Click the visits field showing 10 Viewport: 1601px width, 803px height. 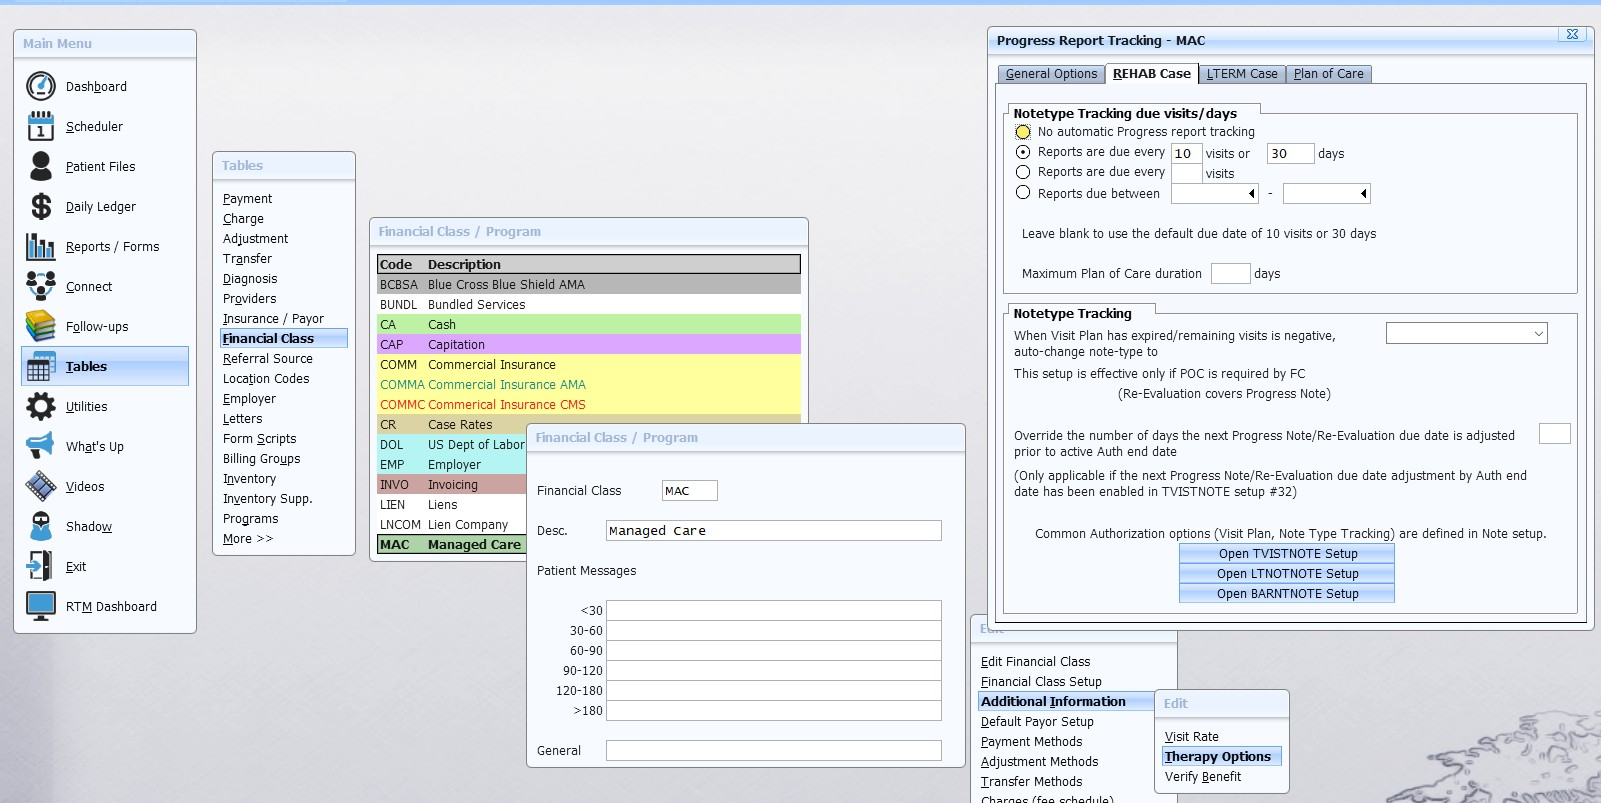[x=1186, y=153]
